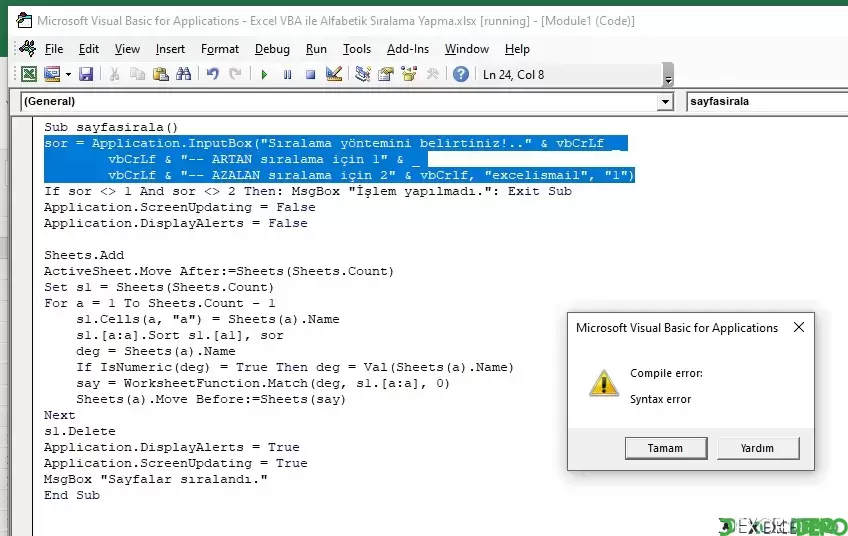Toggle the Design Mode icon

coord(334,74)
